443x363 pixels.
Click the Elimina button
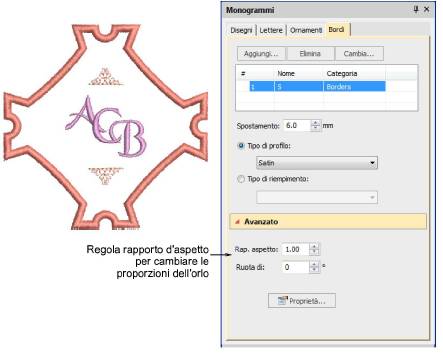[310, 54]
